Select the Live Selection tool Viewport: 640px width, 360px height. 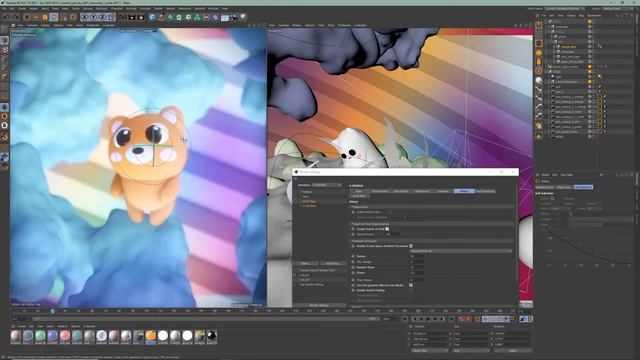(x=27, y=17)
